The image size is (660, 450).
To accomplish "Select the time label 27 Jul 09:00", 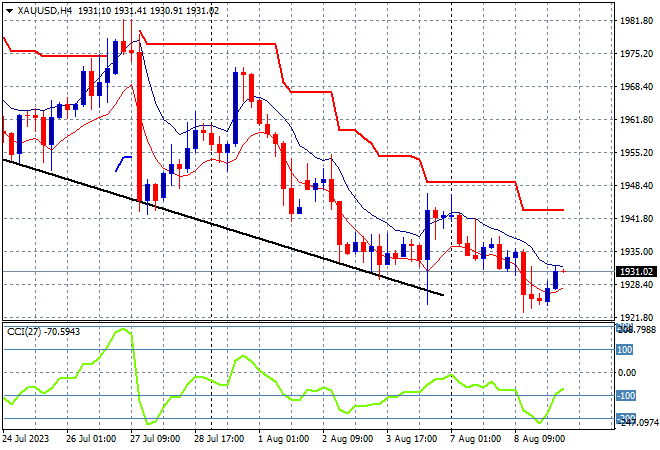I will (x=155, y=439).
